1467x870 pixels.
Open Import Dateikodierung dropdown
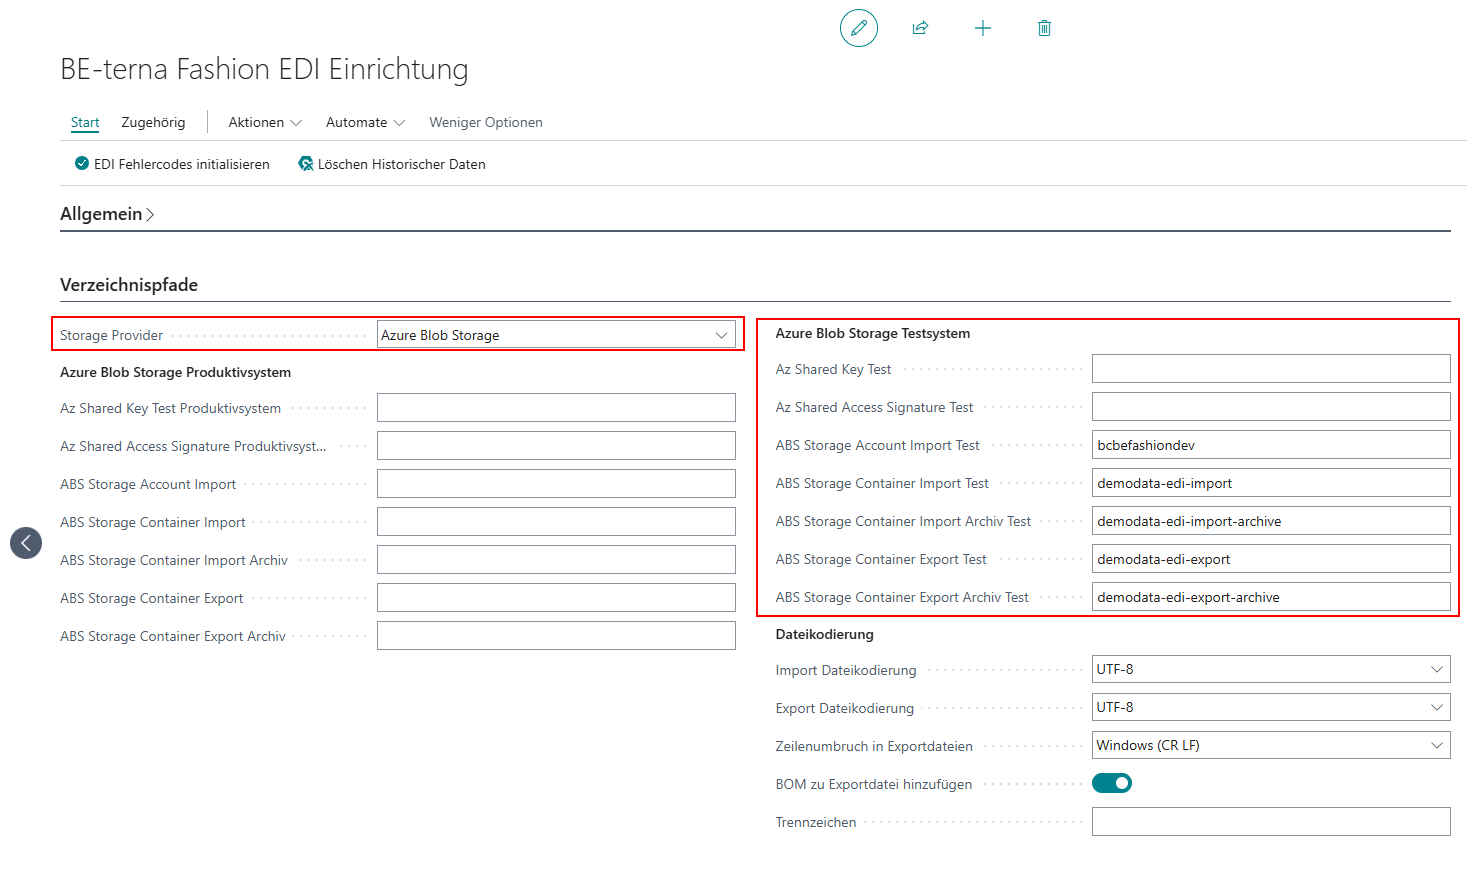click(x=1270, y=669)
